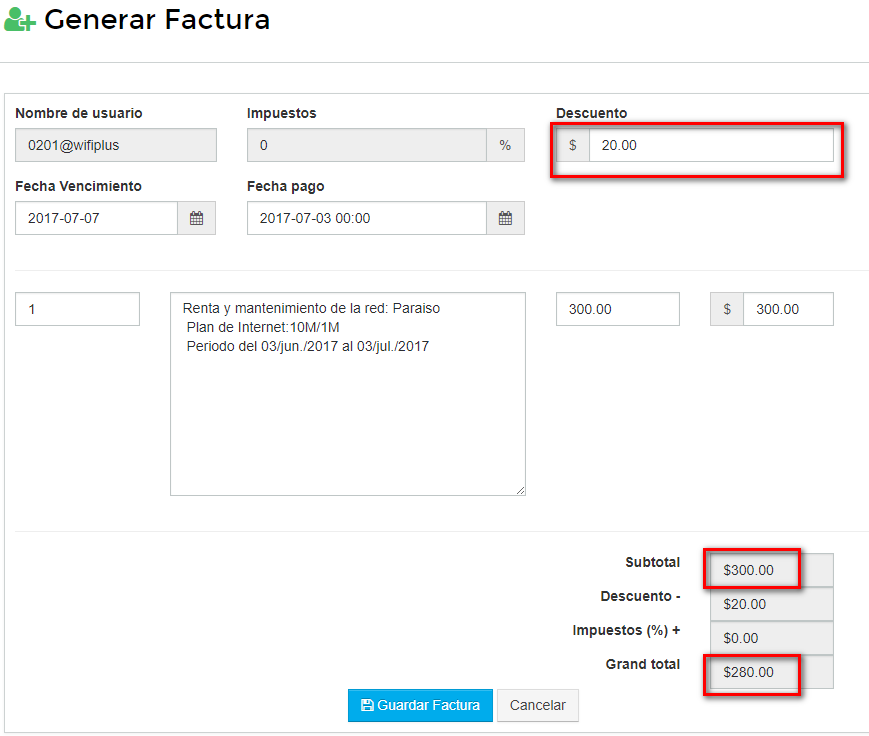869x736 pixels.
Task: Click the dollar sign beside Descuento input
Action: click(x=573, y=145)
